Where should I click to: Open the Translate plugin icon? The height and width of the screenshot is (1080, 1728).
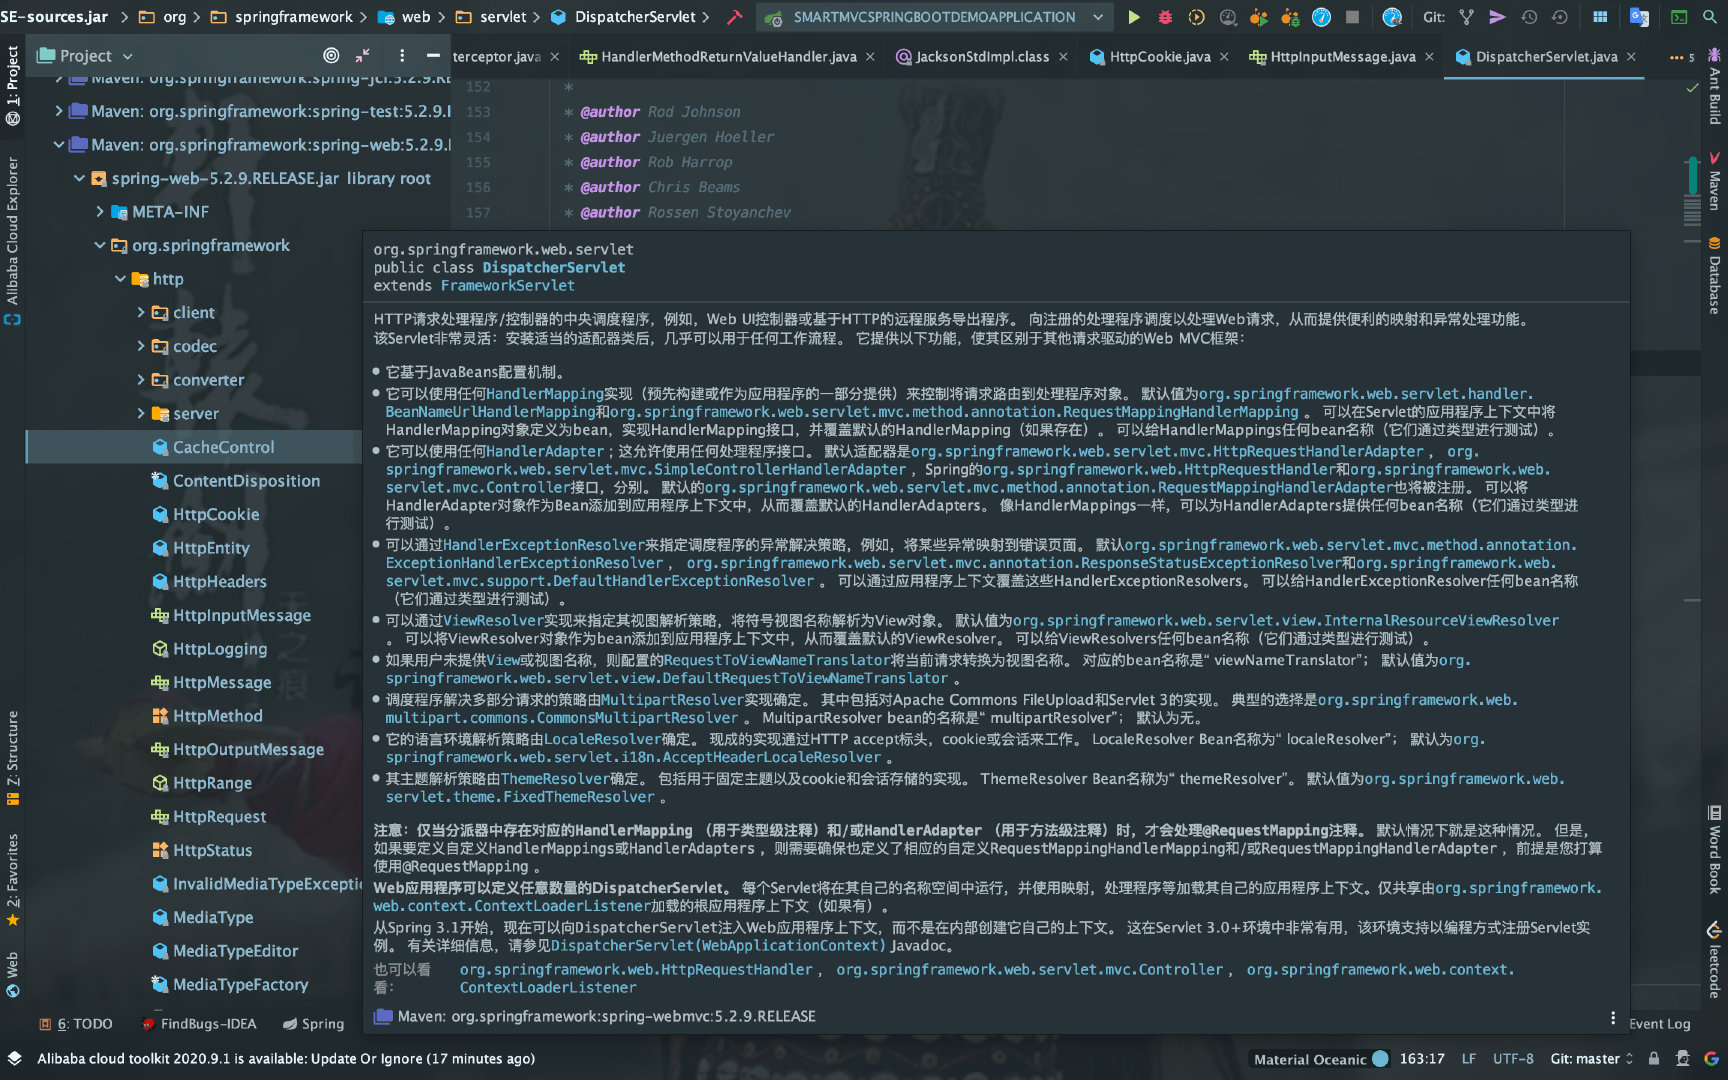(1639, 17)
